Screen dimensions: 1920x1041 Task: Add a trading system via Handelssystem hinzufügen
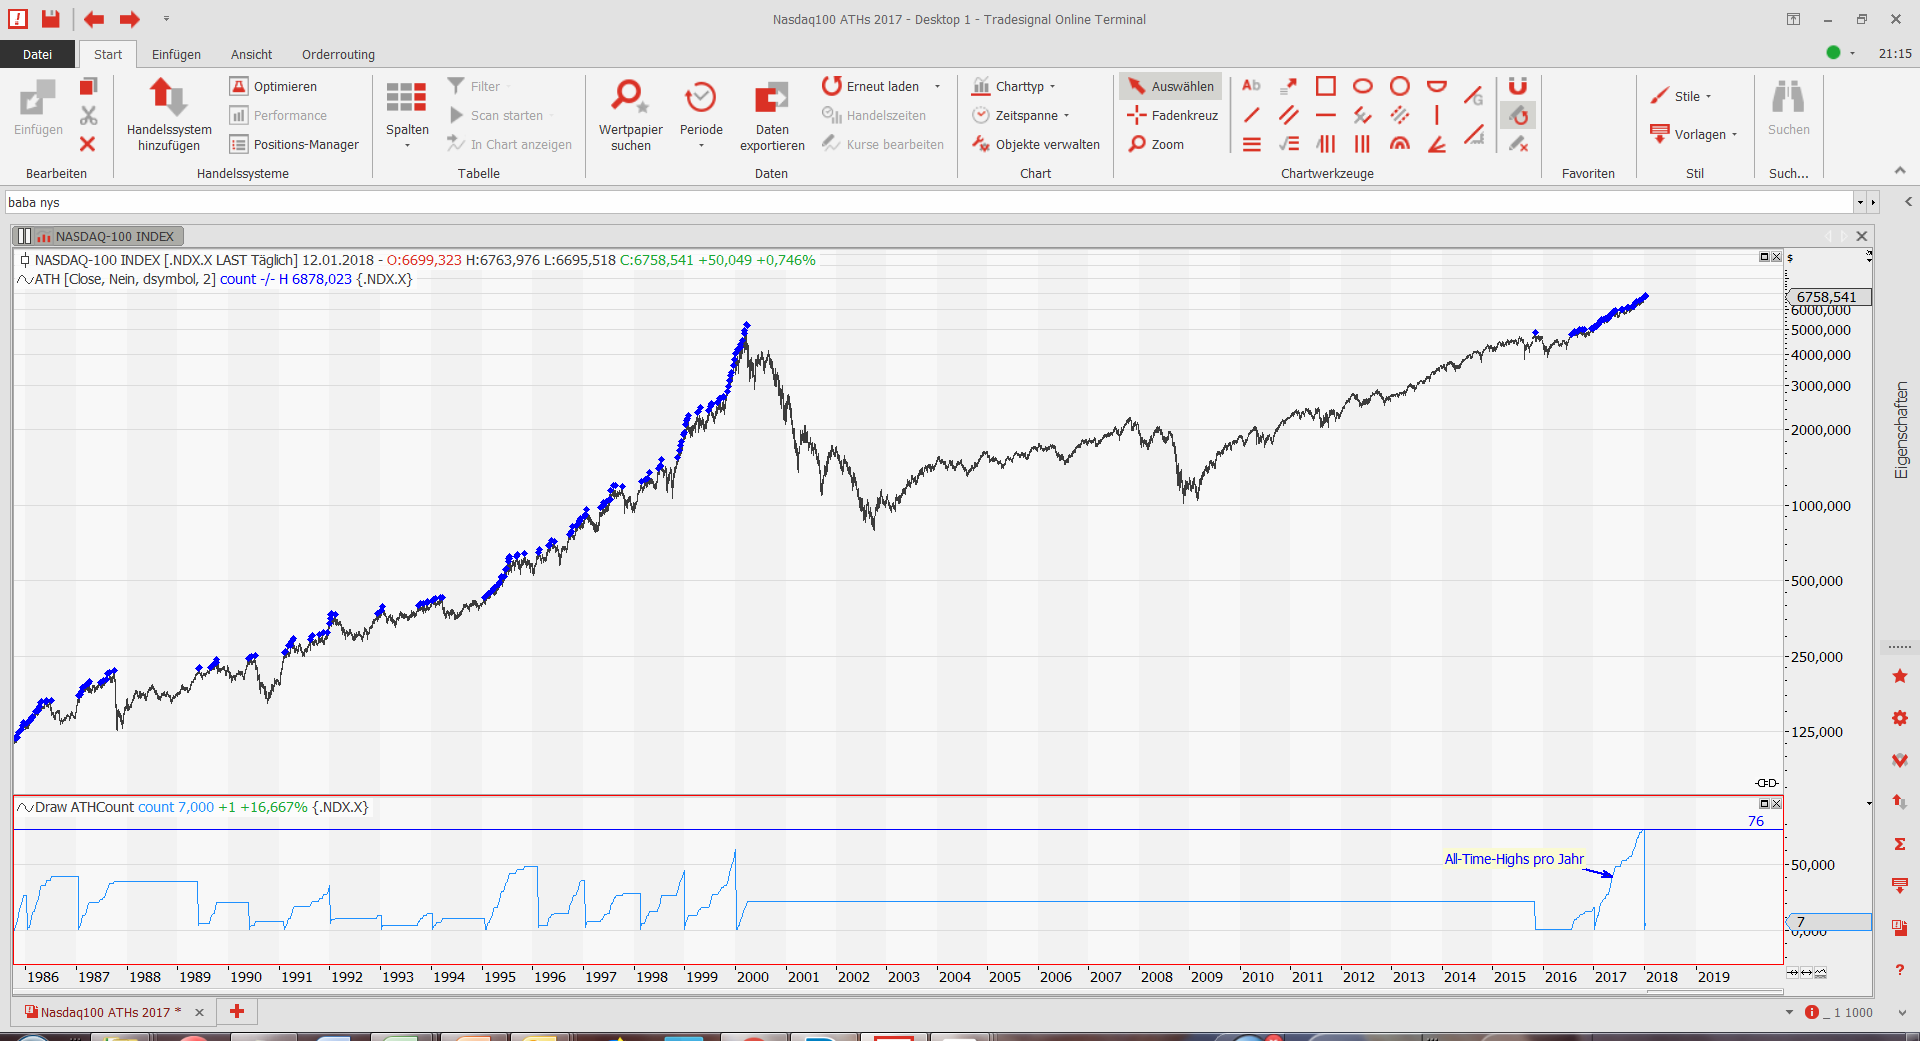pos(169,115)
